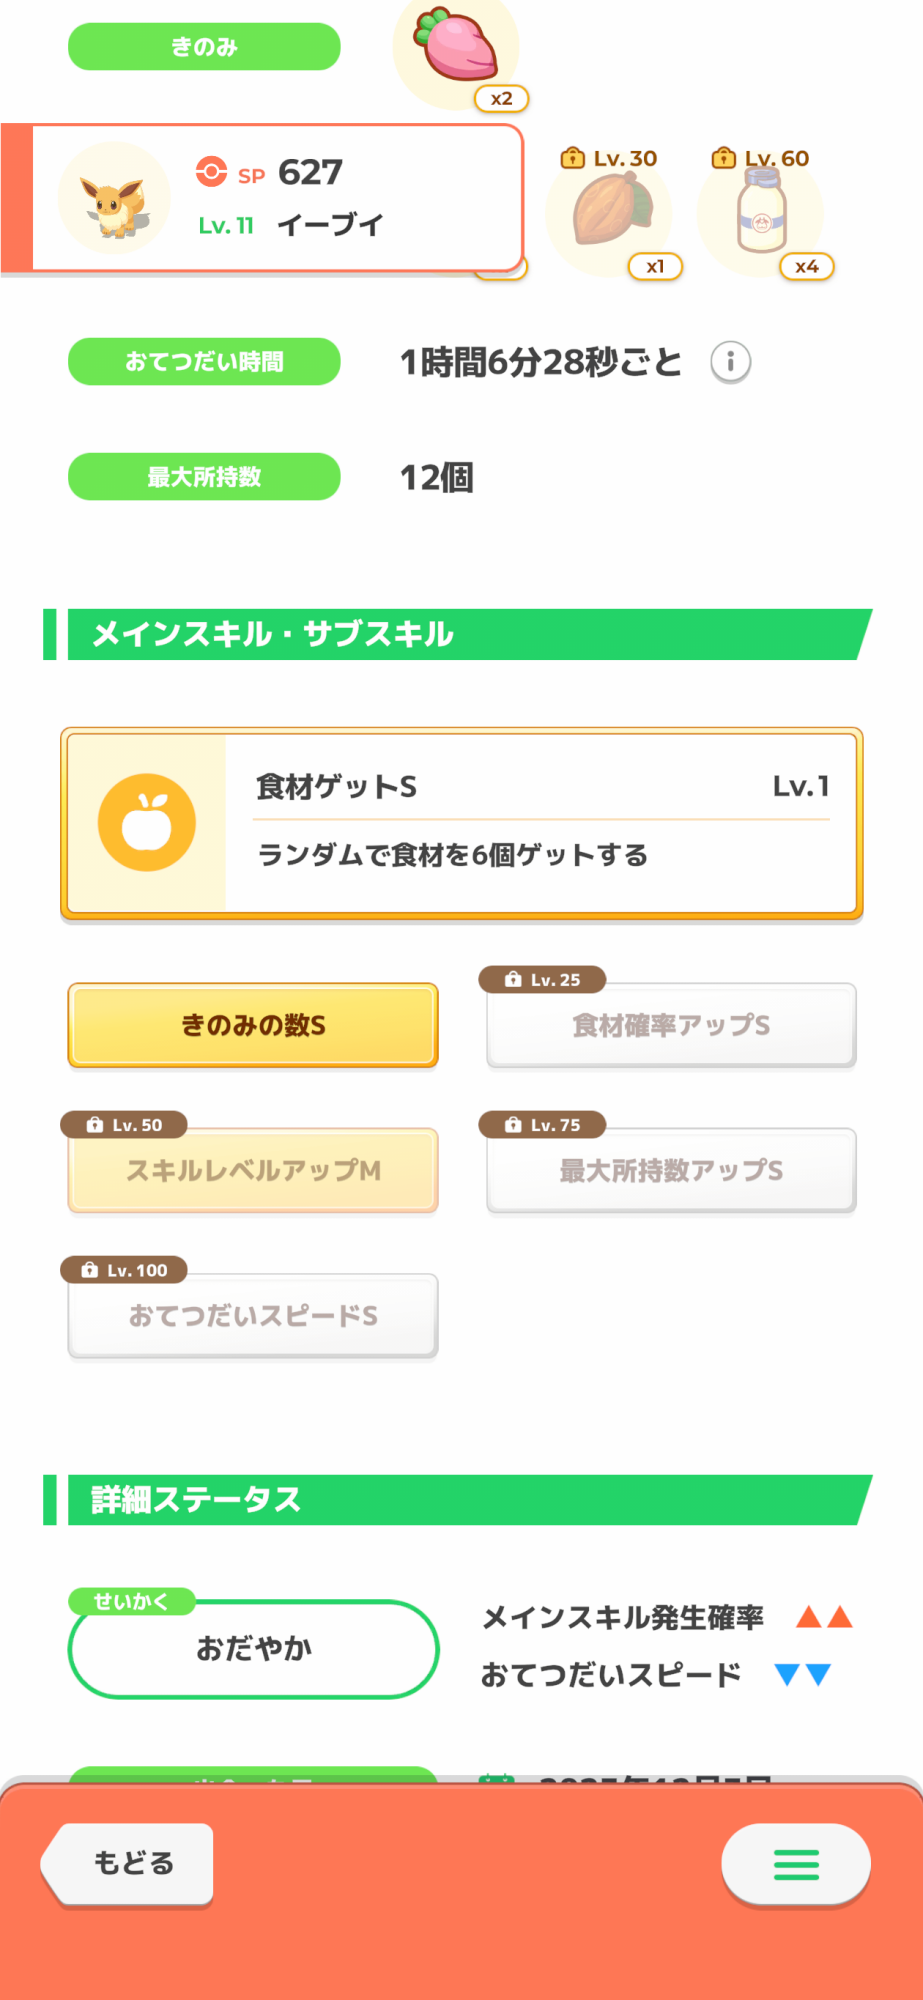Image resolution: width=923 pixels, height=2000 pixels.
Task: Tap the lock icon on Lv. 30 ingredient
Action: (x=572, y=158)
